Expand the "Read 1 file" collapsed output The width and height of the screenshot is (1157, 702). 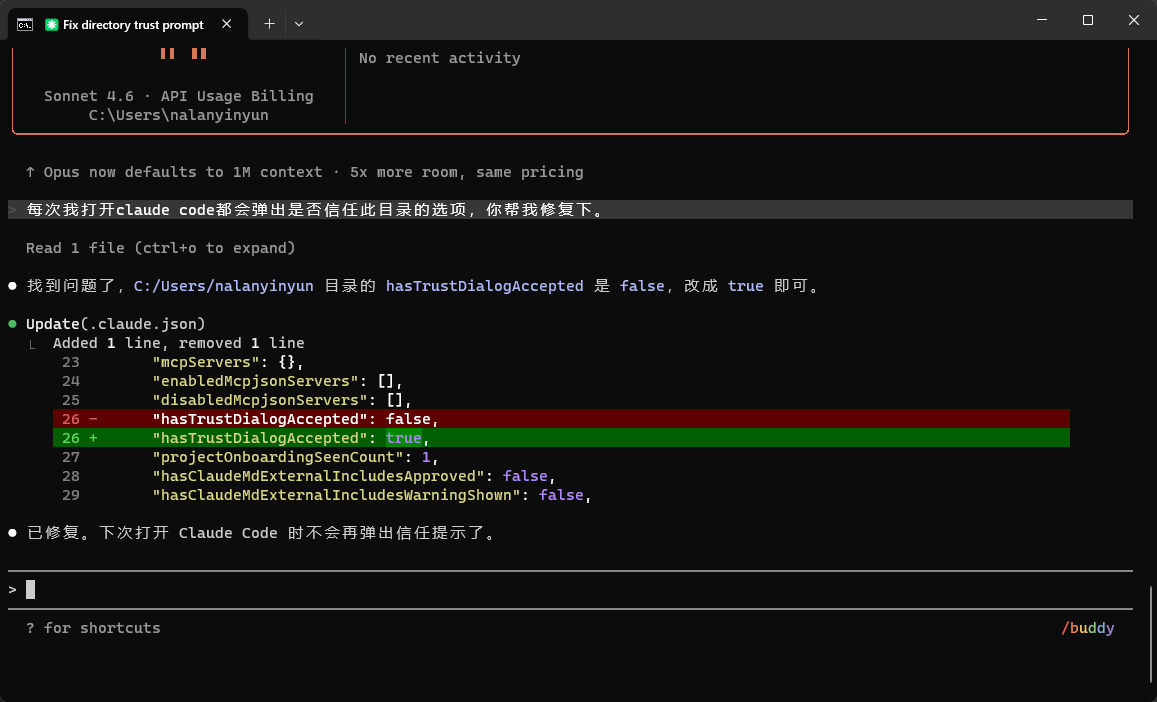pos(160,247)
